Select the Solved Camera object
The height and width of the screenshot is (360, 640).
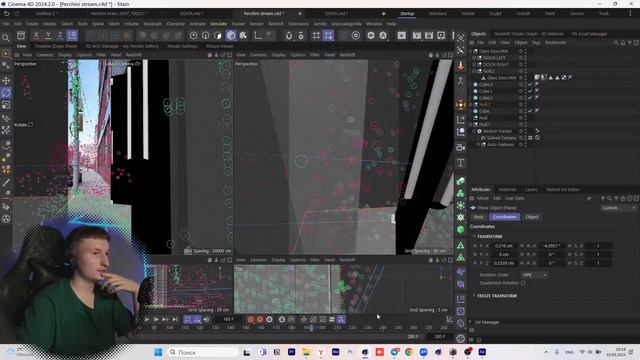point(501,138)
